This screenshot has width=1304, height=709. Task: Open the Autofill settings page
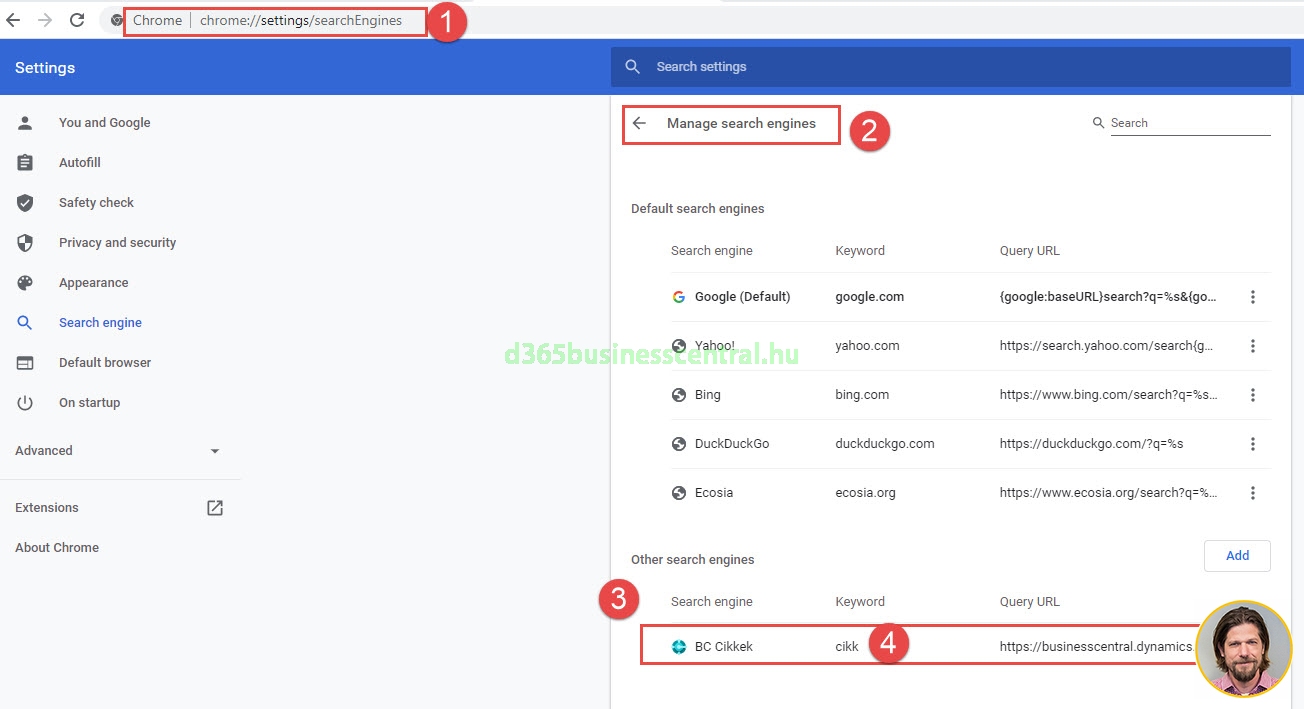[x=80, y=163]
